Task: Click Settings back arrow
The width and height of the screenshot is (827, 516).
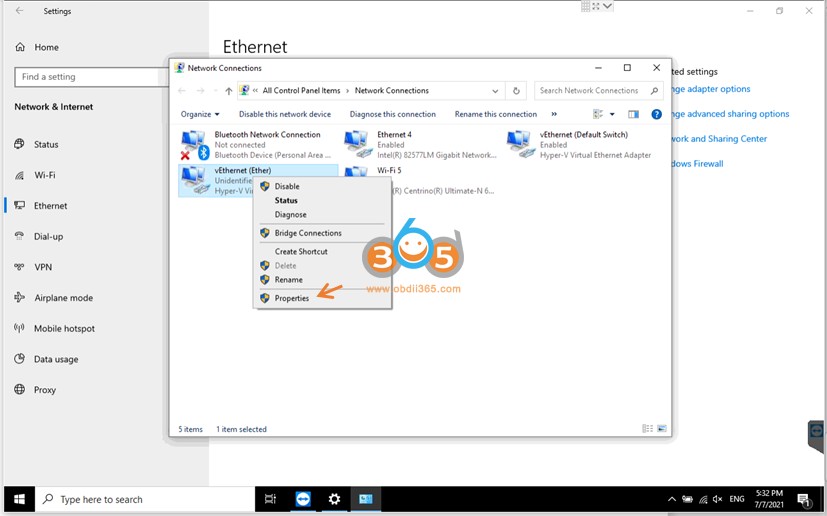Action: tap(20, 11)
